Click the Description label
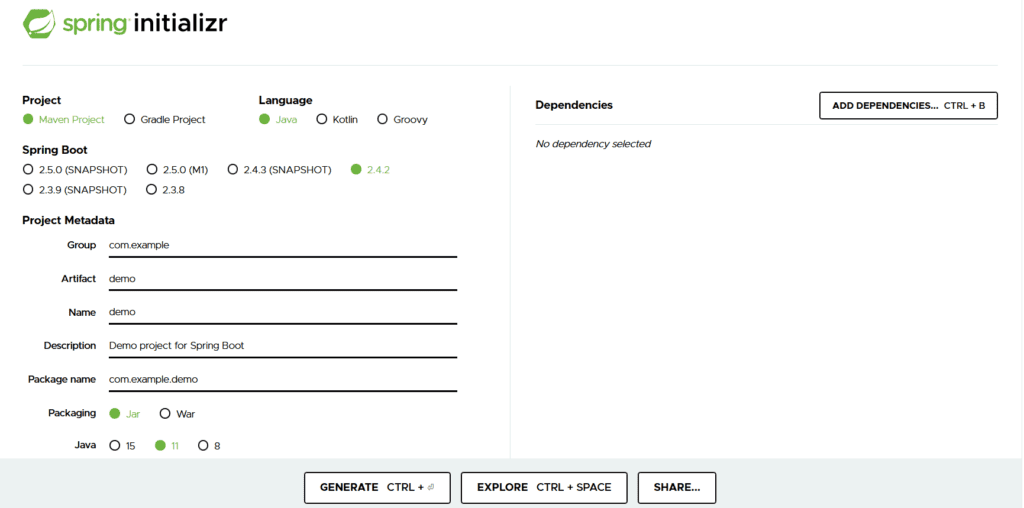The width and height of the screenshot is (1024, 508). click(70, 345)
